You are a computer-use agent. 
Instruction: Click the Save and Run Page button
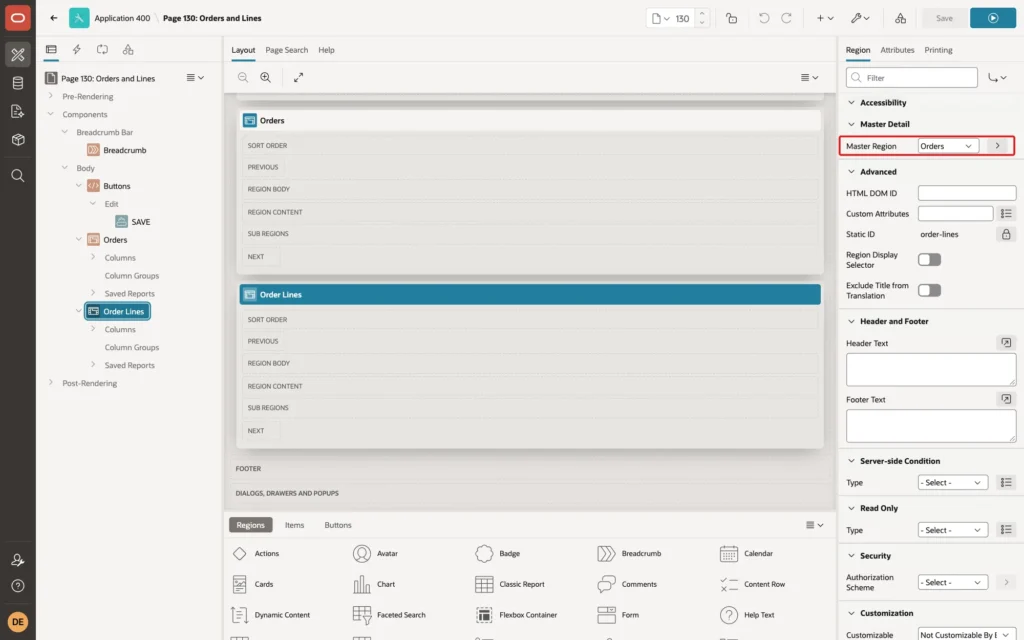click(993, 18)
